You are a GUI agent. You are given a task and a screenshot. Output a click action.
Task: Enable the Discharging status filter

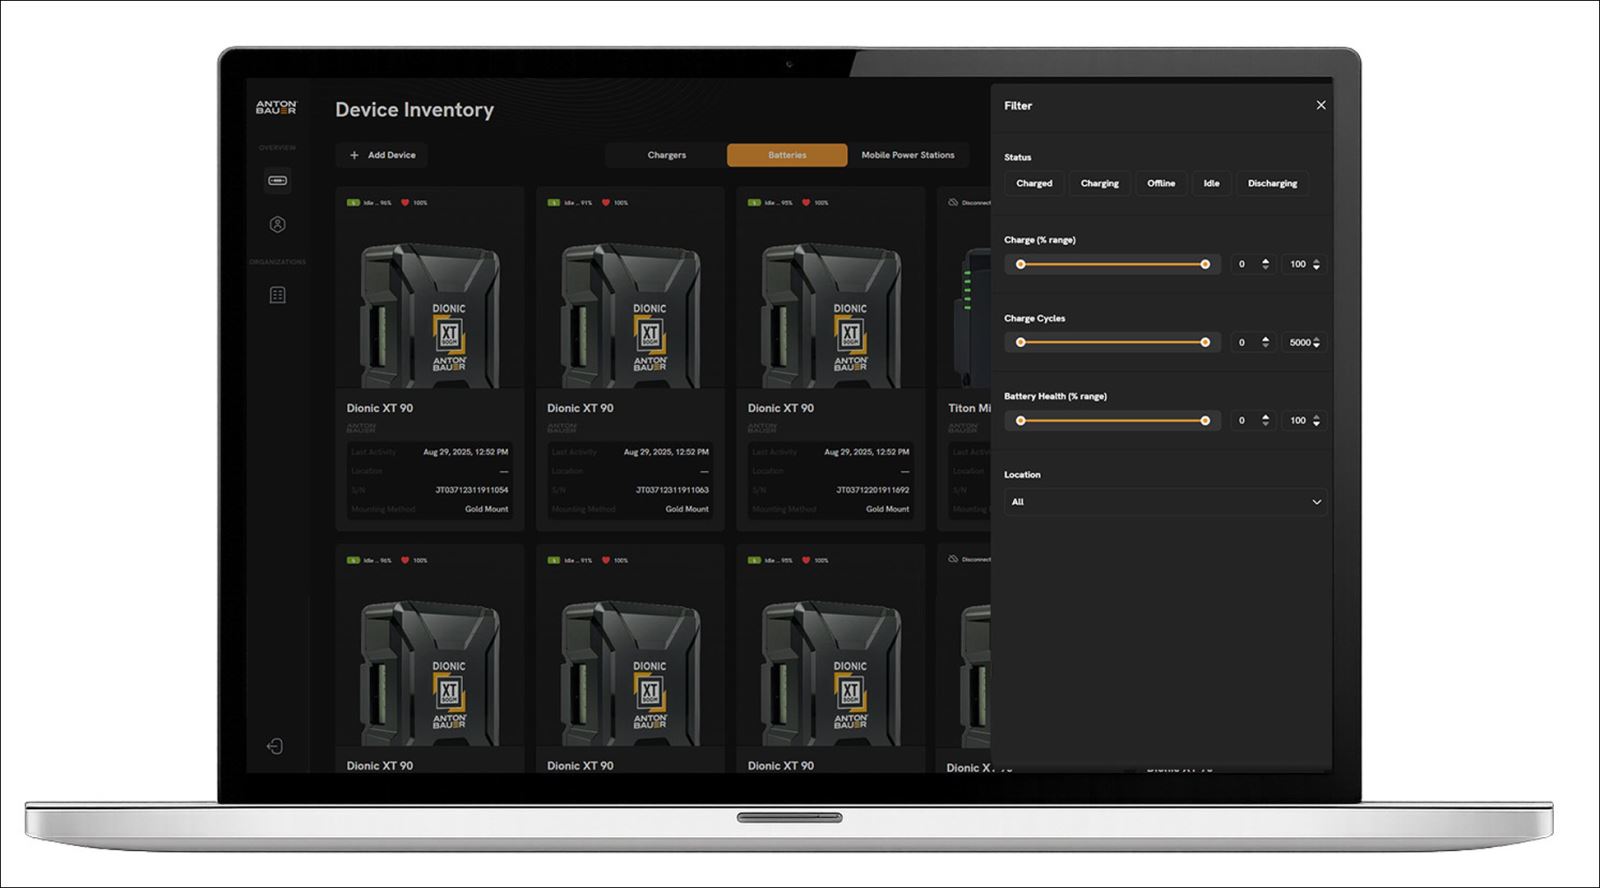1272,184
